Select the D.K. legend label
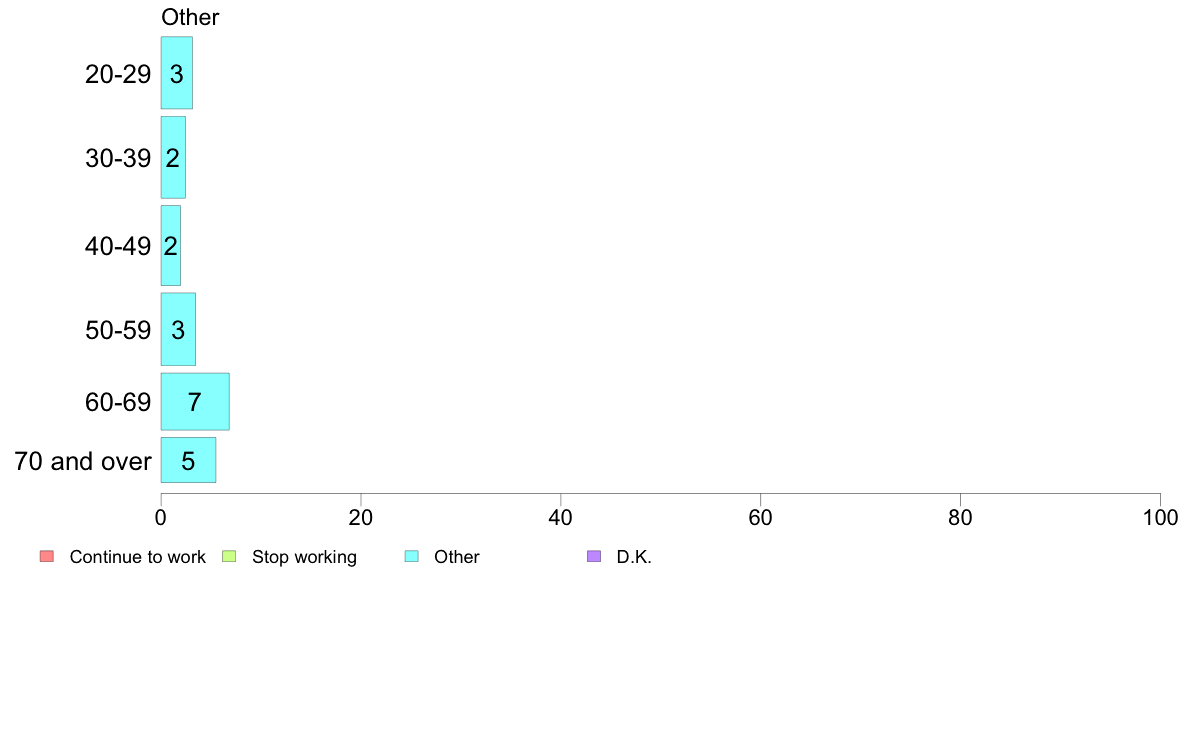The height and width of the screenshot is (736, 1188). click(633, 557)
